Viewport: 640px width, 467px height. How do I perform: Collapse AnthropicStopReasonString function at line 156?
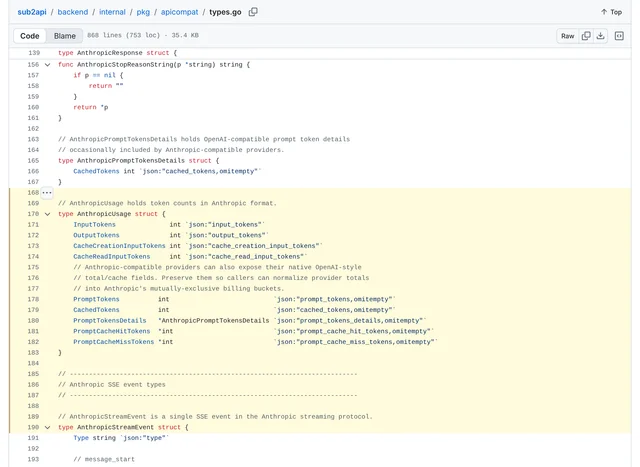tap(48, 64)
